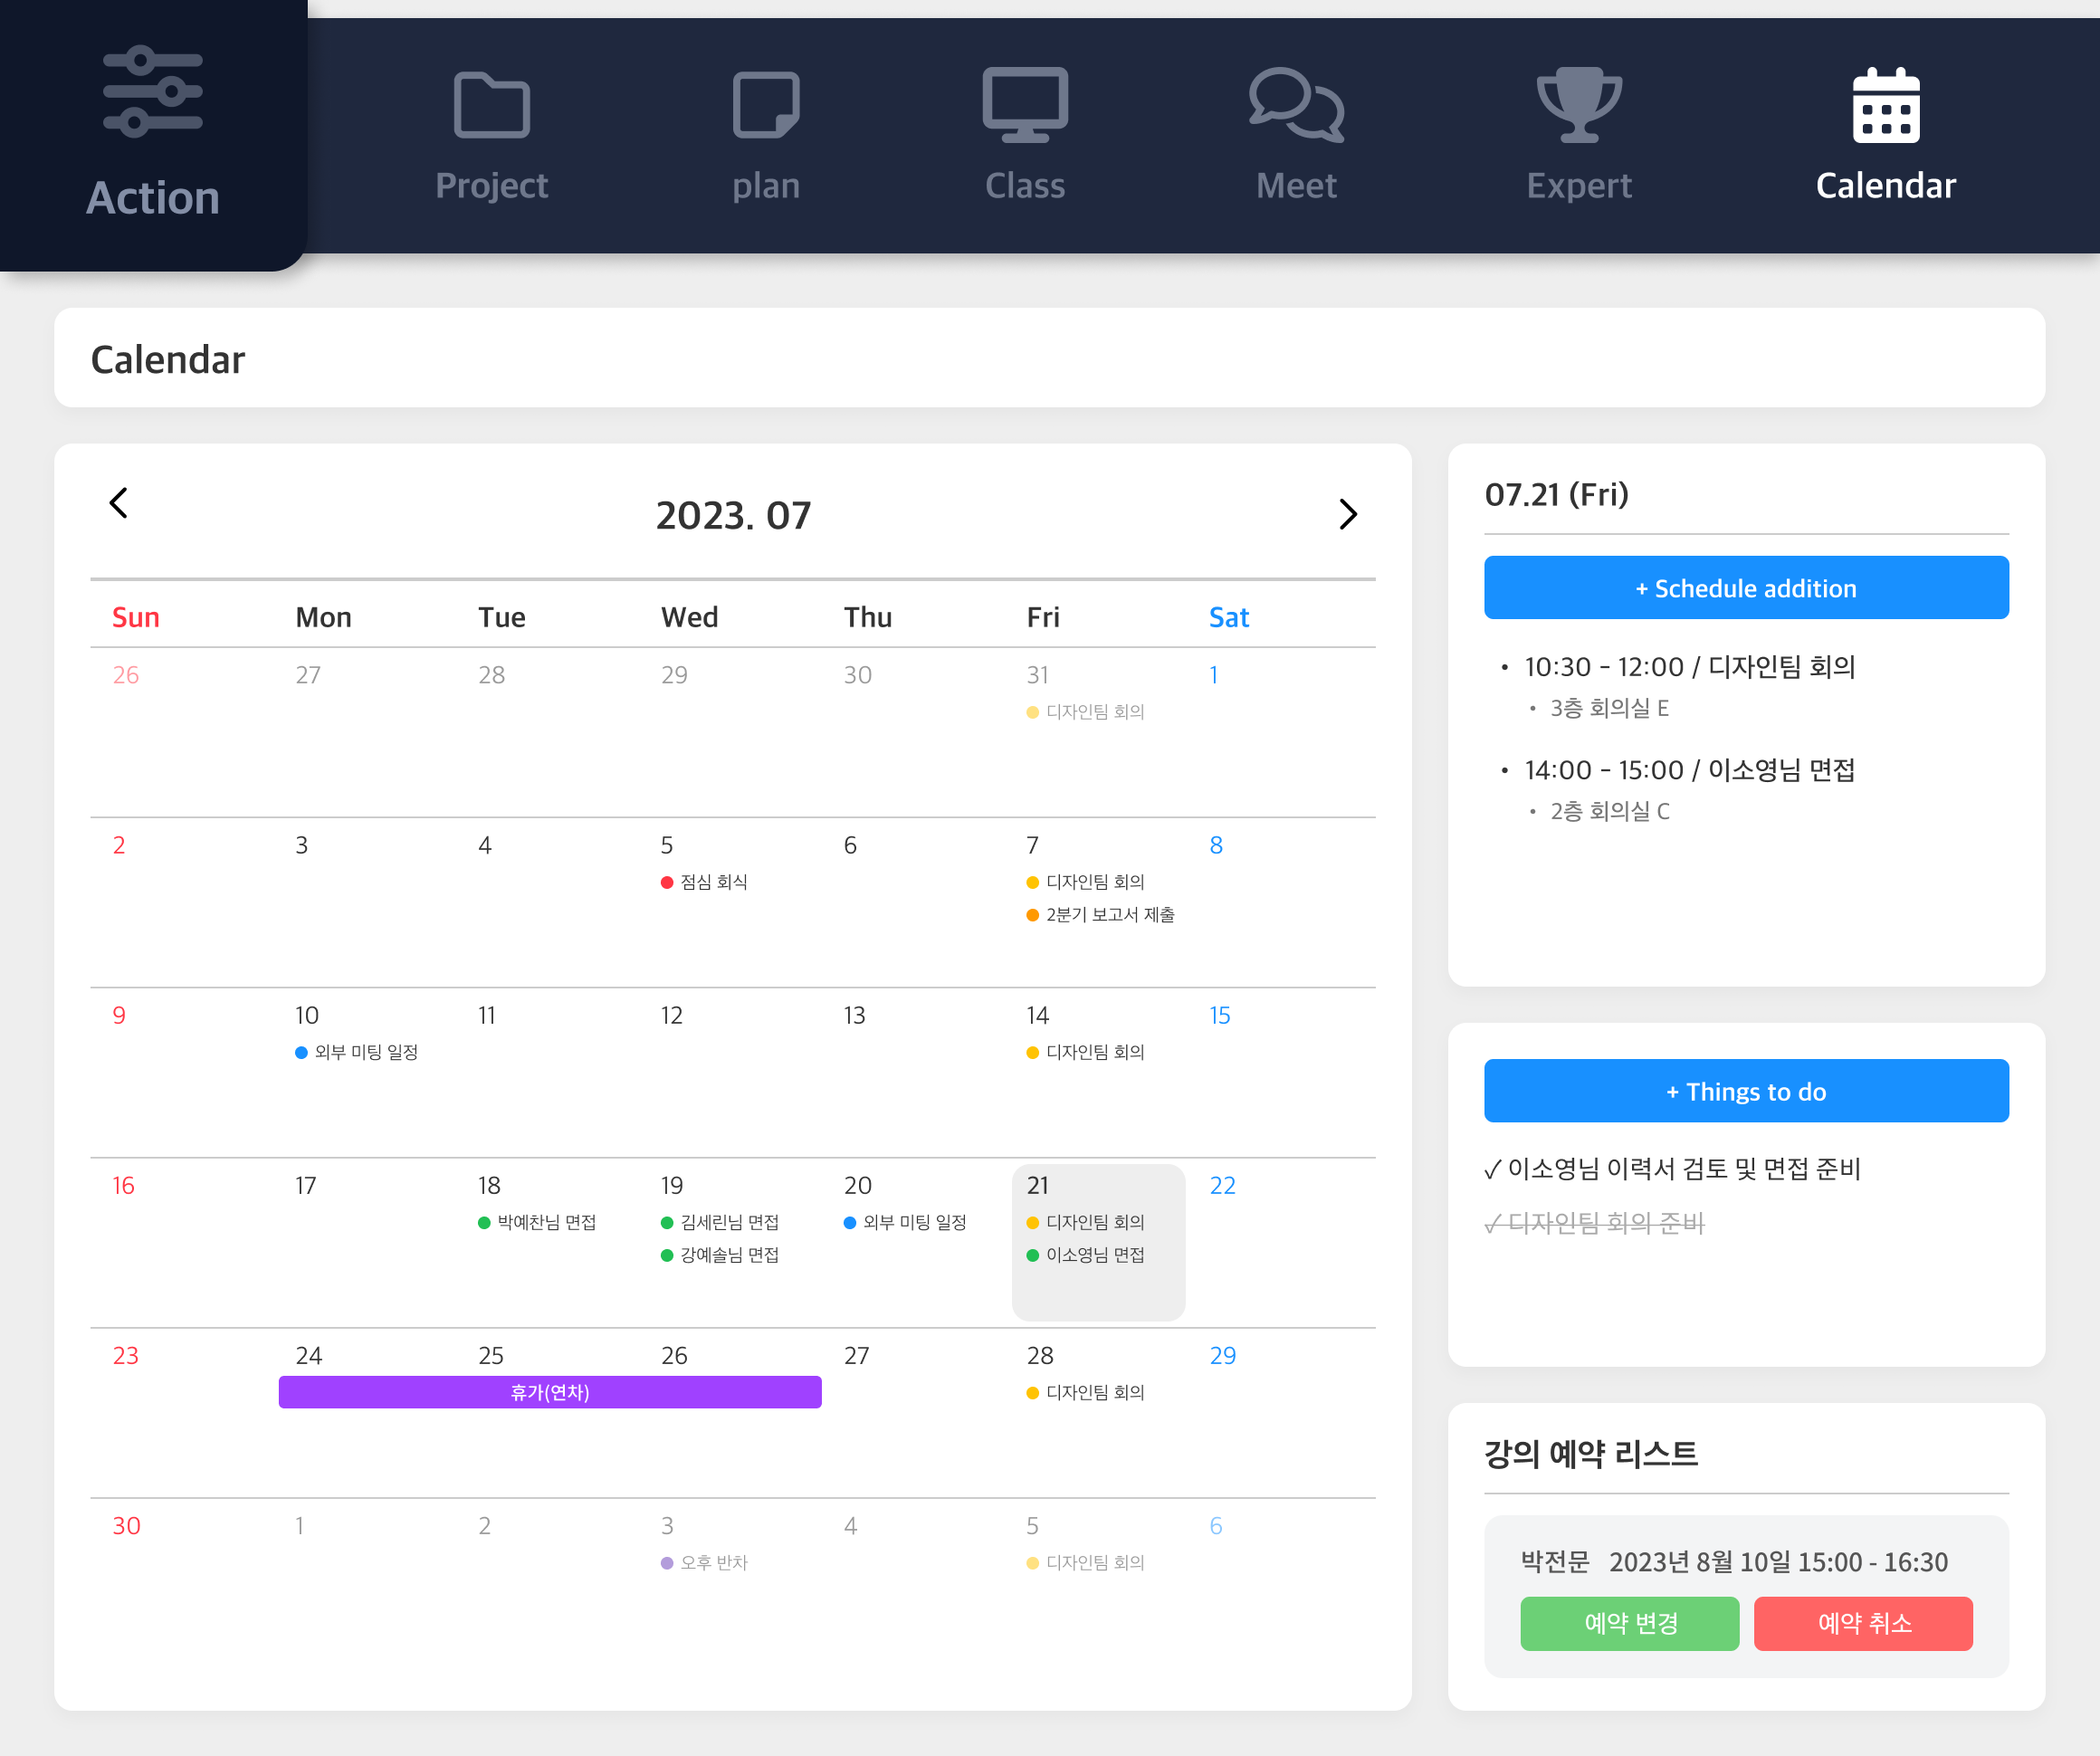Toggle the checkmark on 이소영님 이력서 검토 task
2100x1756 pixels.
[x=1493, y=1168]
